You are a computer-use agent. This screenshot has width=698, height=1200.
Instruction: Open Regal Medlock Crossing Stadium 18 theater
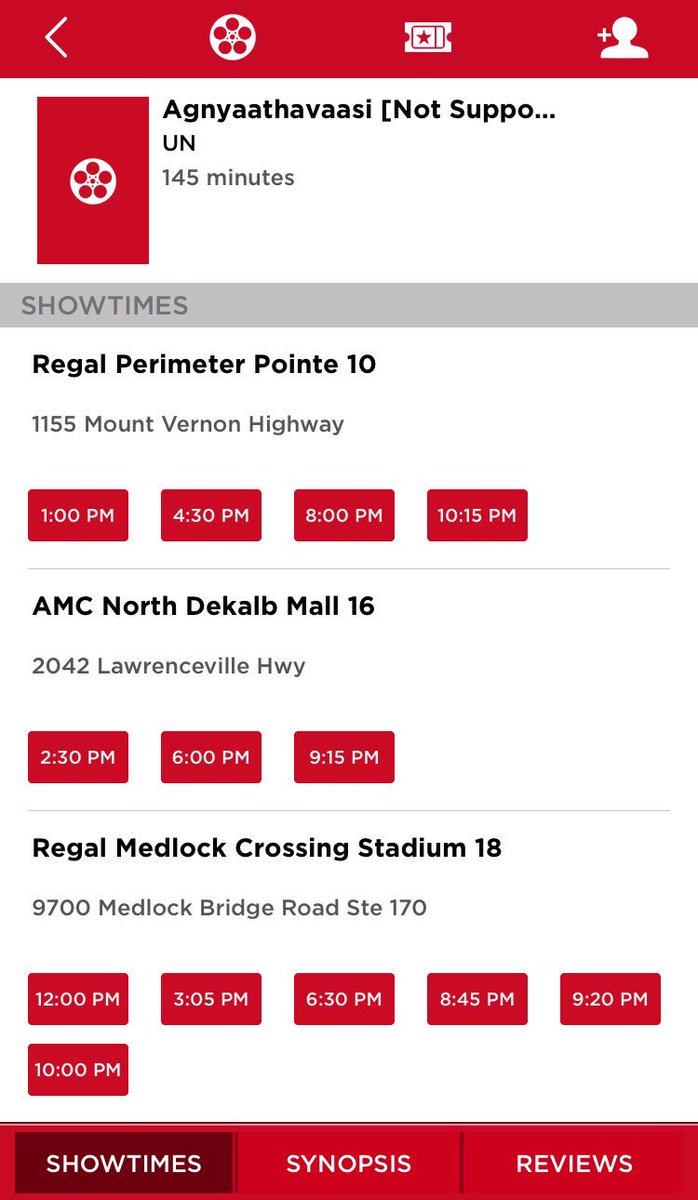click(x=267, y=848)
